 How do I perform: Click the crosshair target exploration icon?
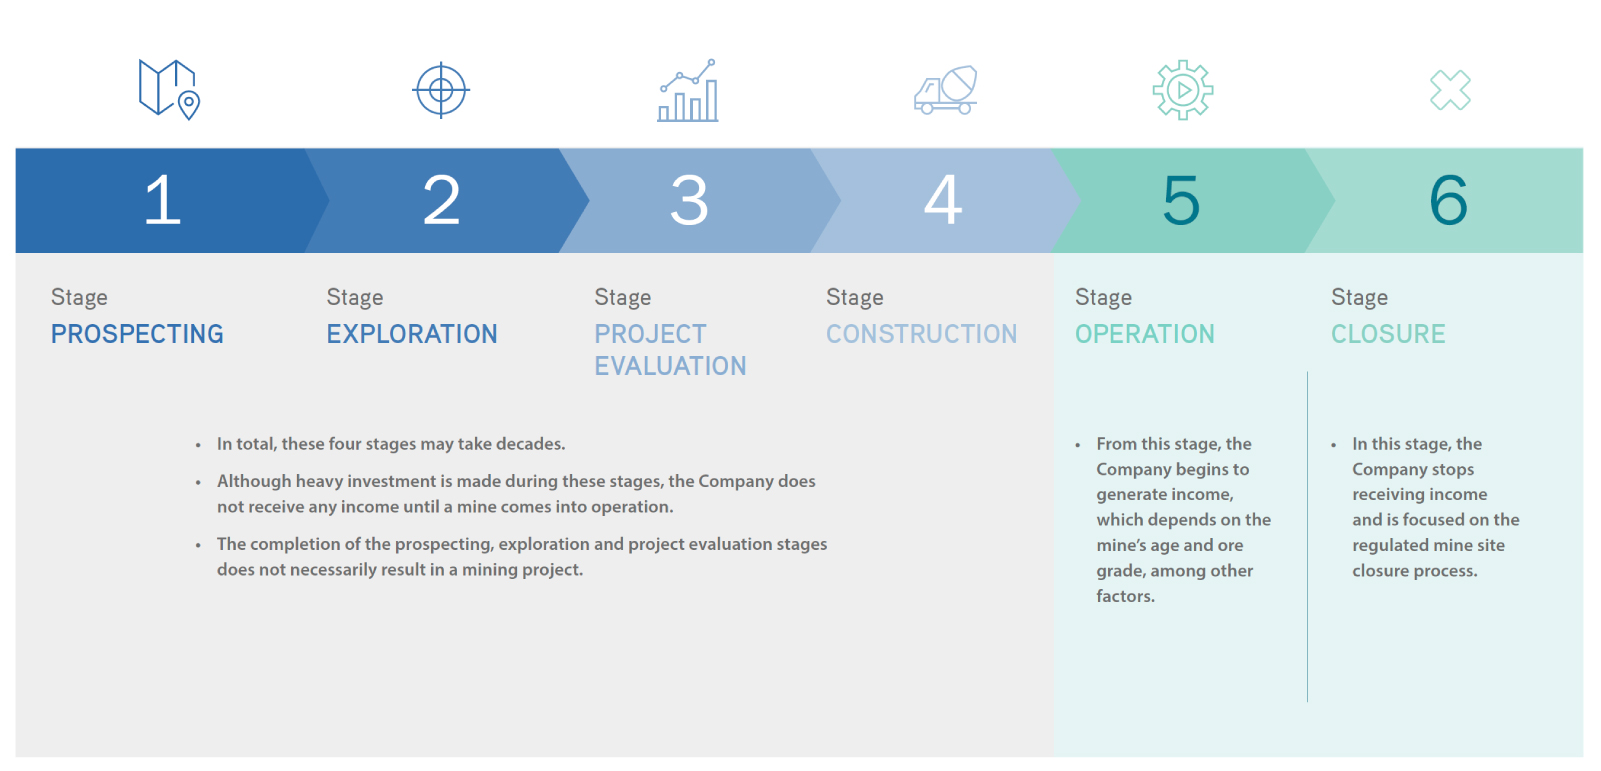point(441,91)
